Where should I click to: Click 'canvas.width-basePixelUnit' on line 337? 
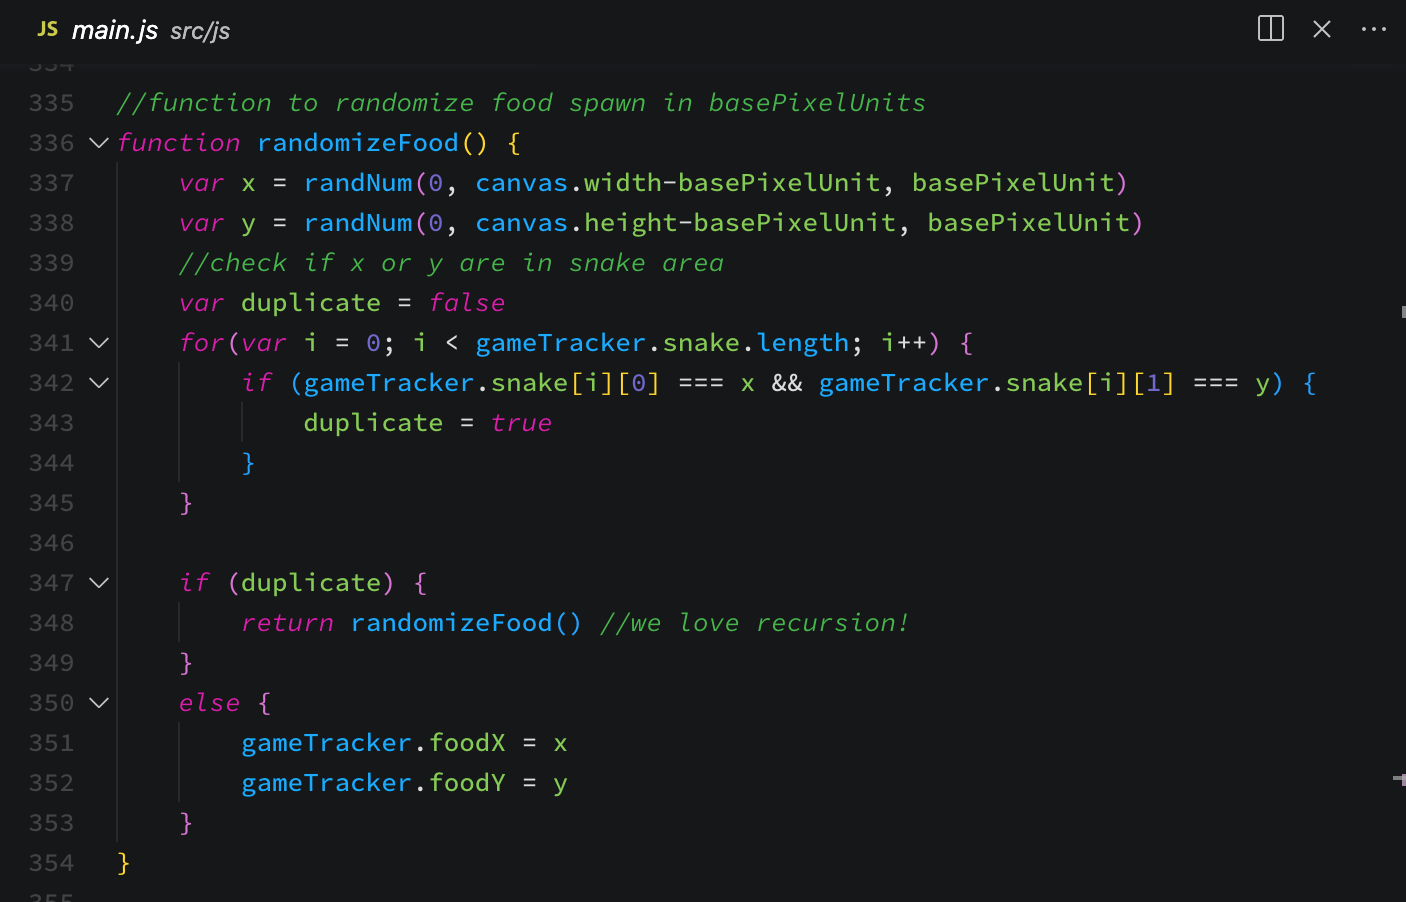677,183
